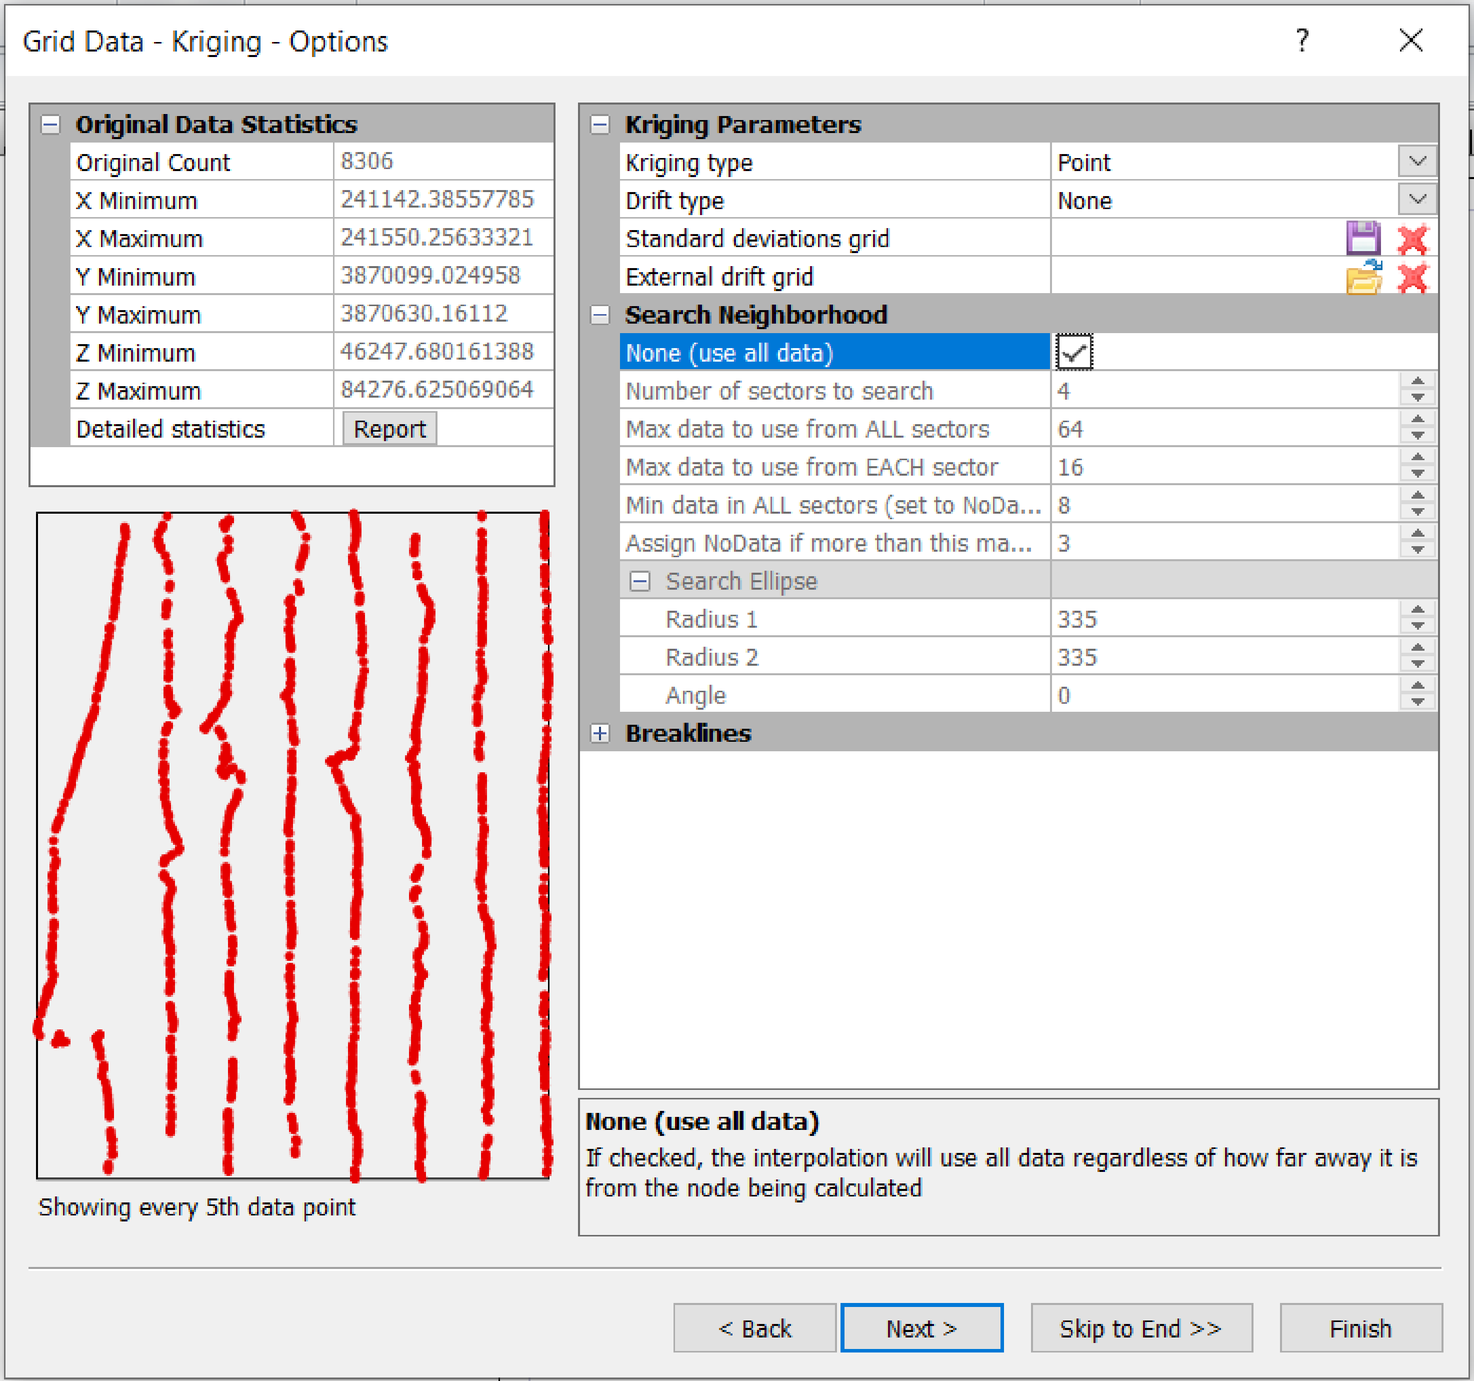Collapse the Kriging Parameters section
This screenshot has height=1381, width=1474.
[600, 125]
